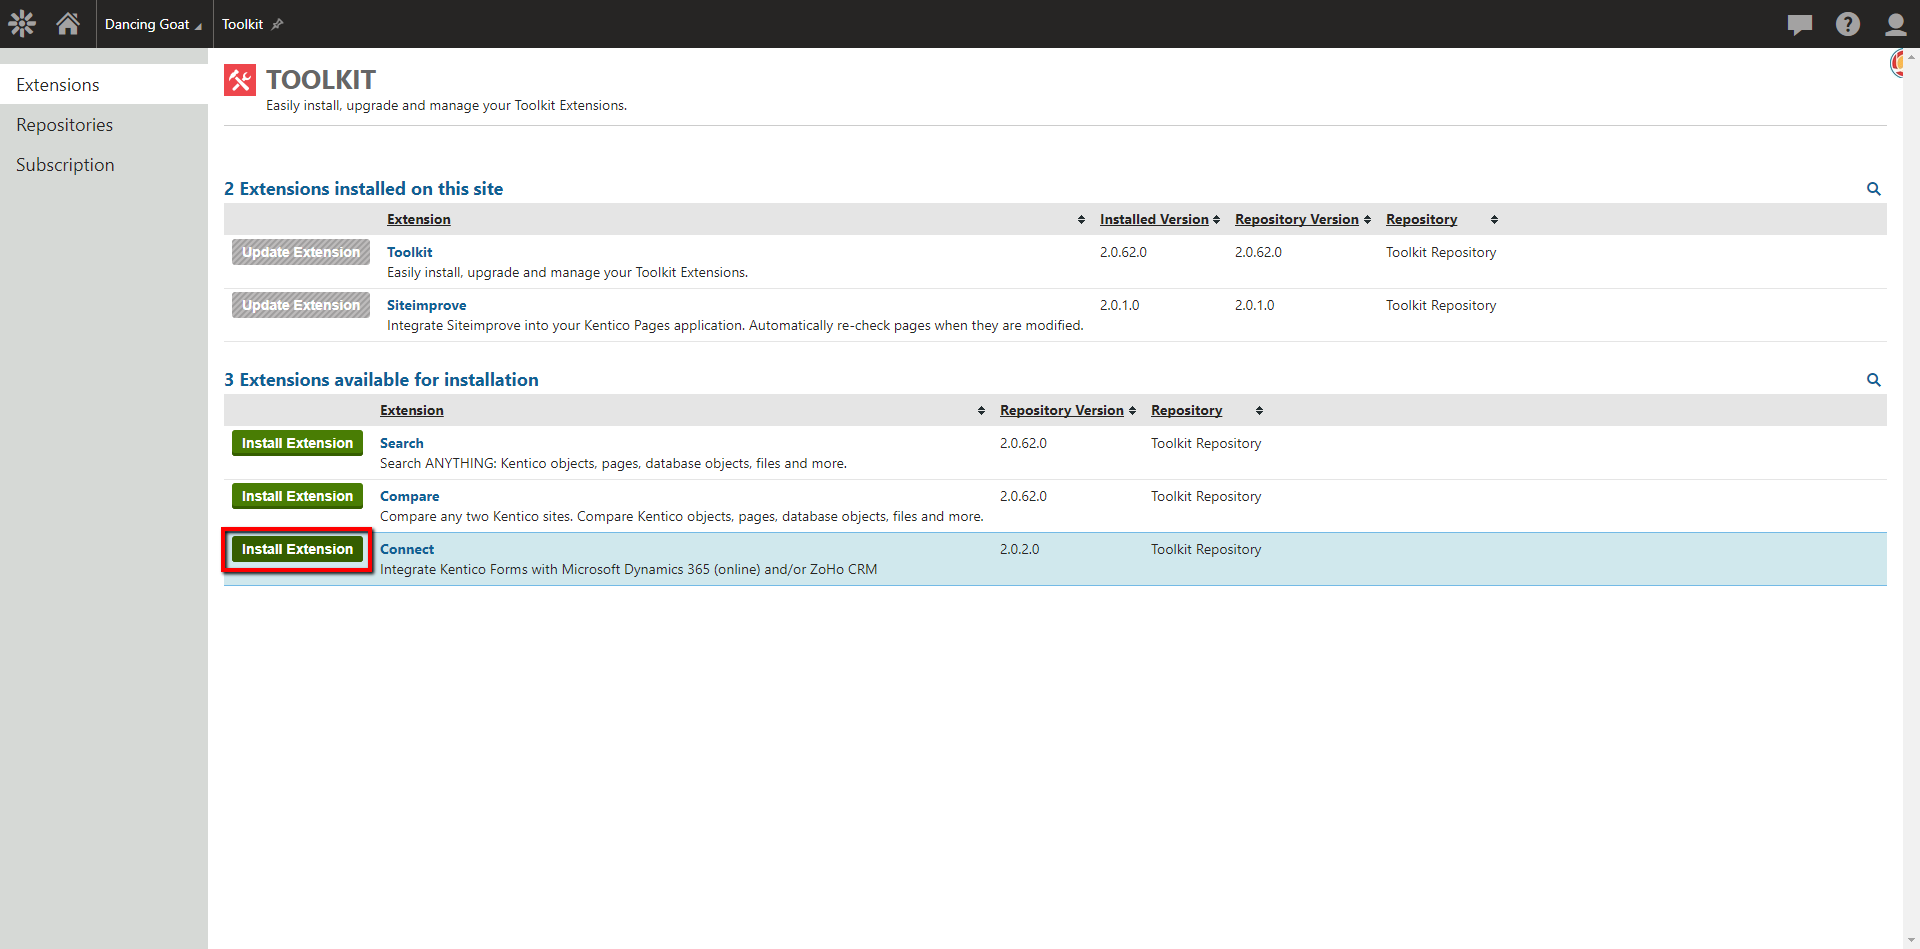Image resolution: width=1920 pixels, height=949 pixels.
Task: Select Connect version 2.0.2.0 cell
Action: click(x=1019, y=549)
